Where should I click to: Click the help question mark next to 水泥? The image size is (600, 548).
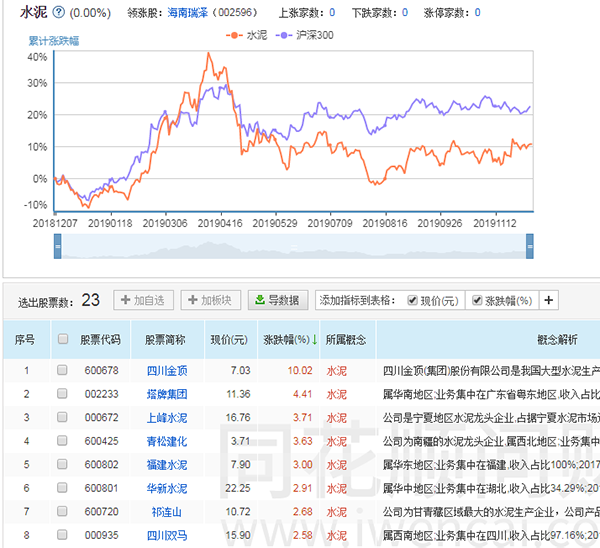click(x=58, y=13)
